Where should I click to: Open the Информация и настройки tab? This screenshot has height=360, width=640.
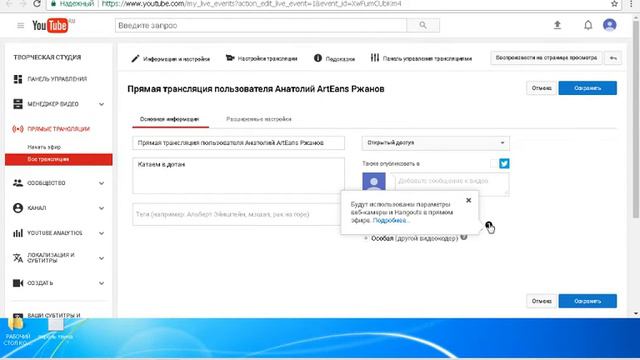170,59
